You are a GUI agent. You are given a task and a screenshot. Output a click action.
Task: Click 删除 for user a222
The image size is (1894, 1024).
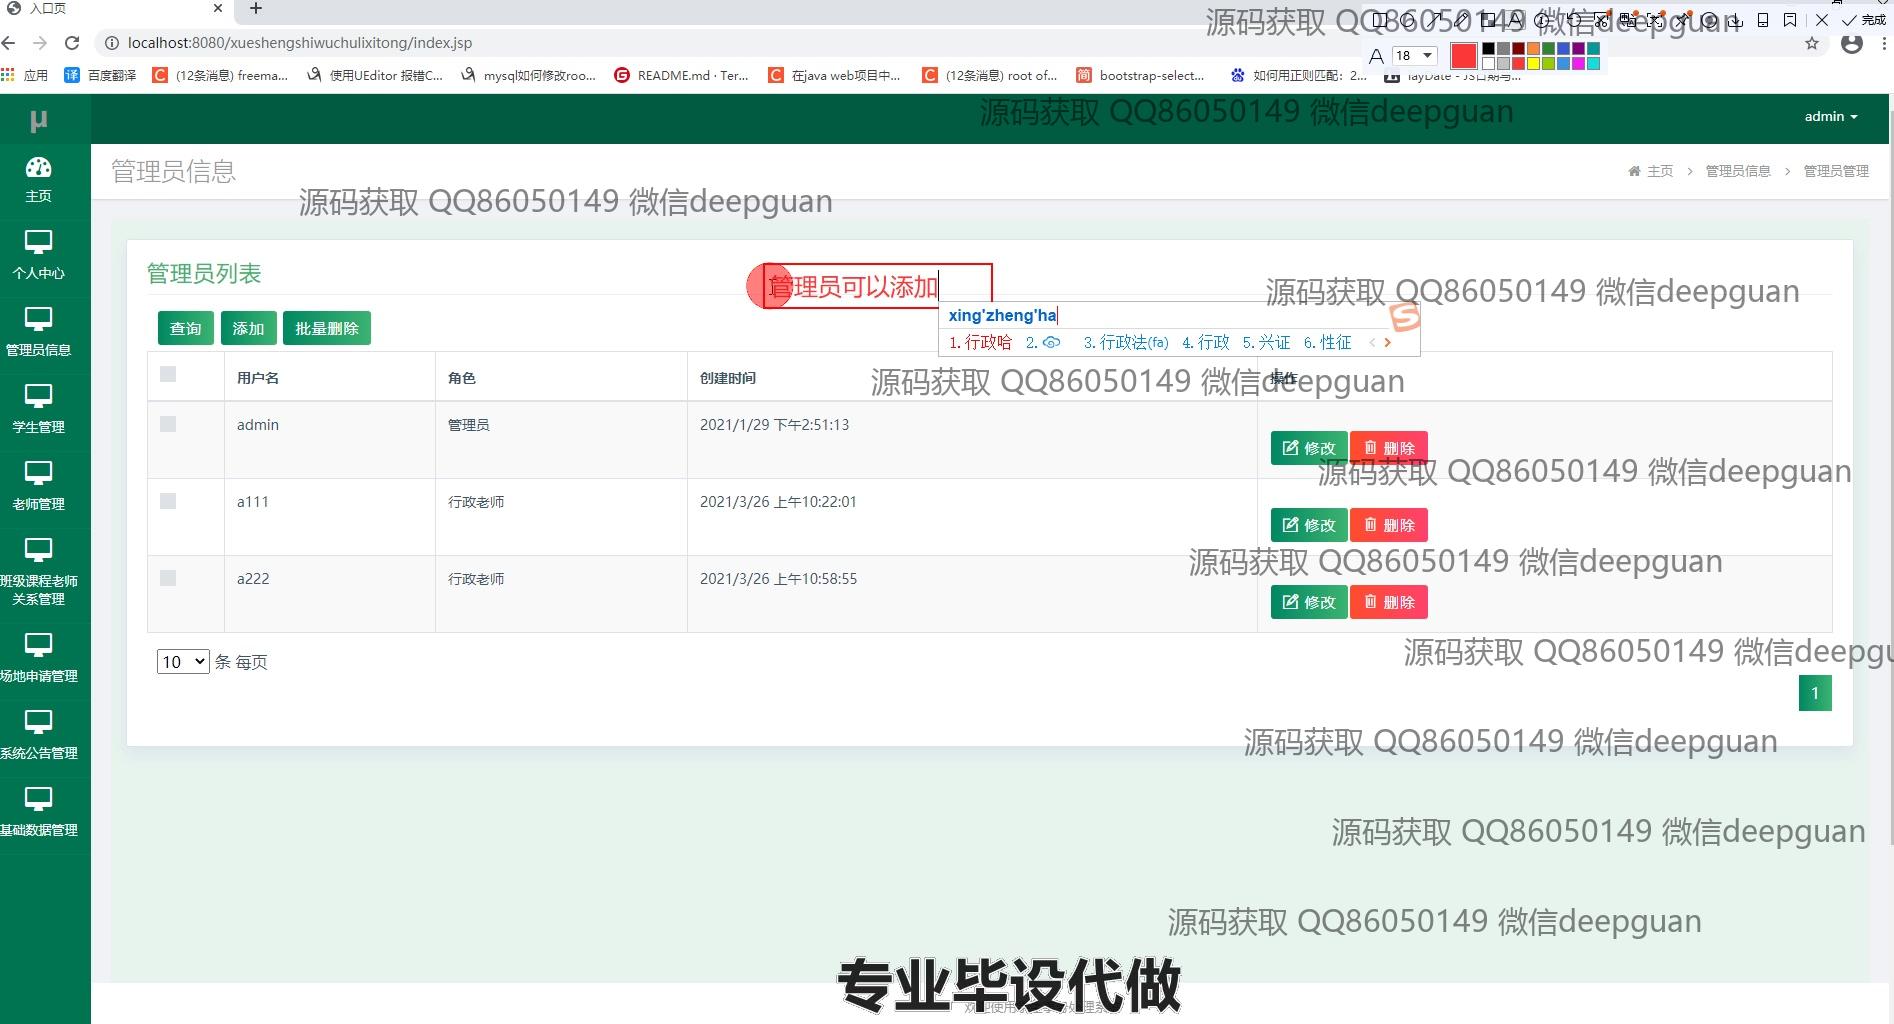[1388, 602]
